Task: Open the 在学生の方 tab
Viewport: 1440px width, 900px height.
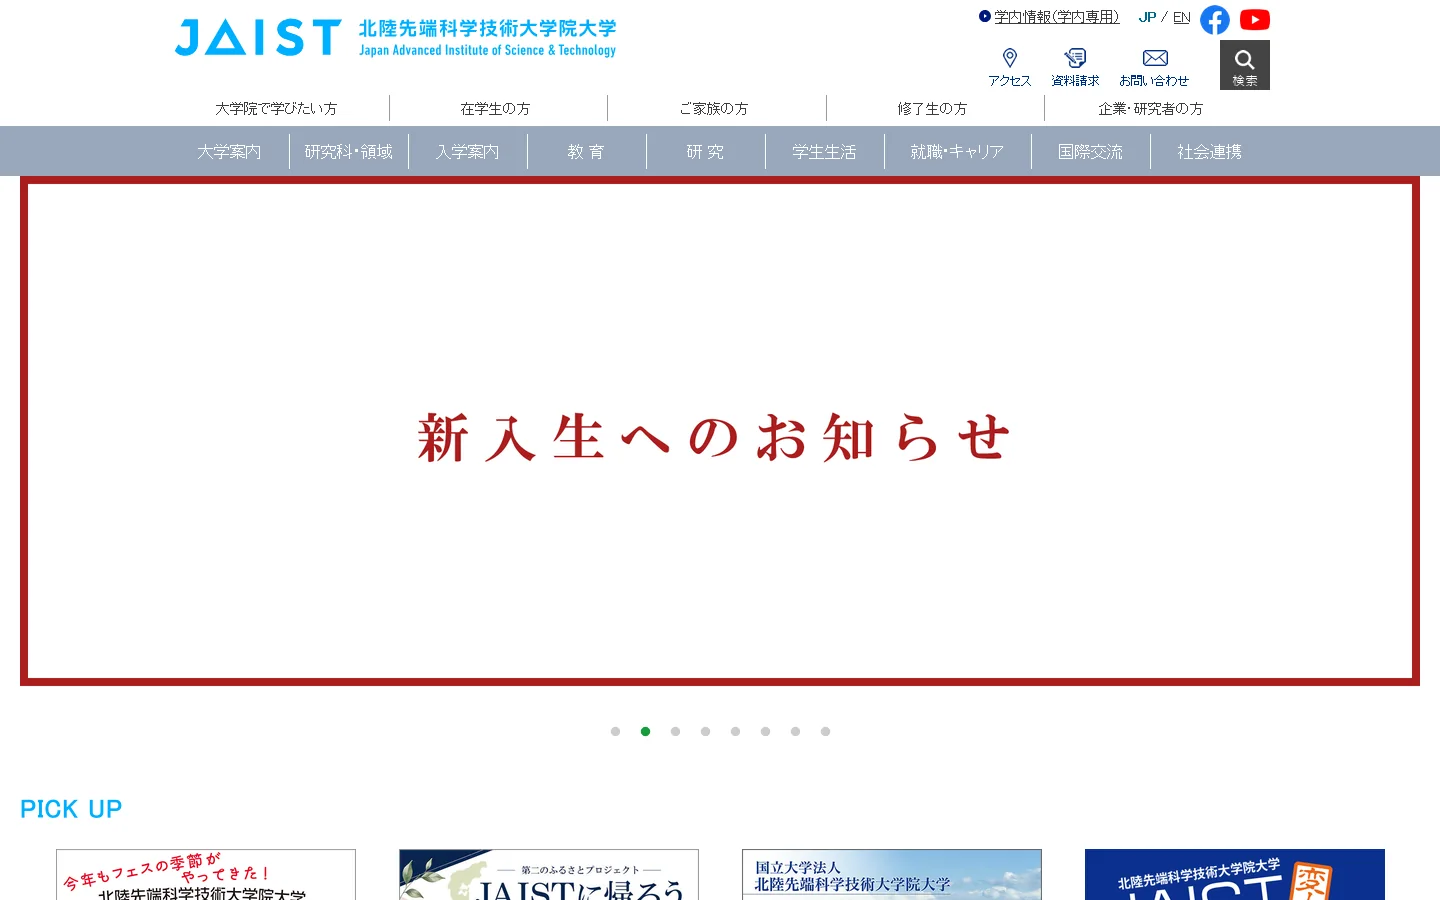Action: [495, 108]
